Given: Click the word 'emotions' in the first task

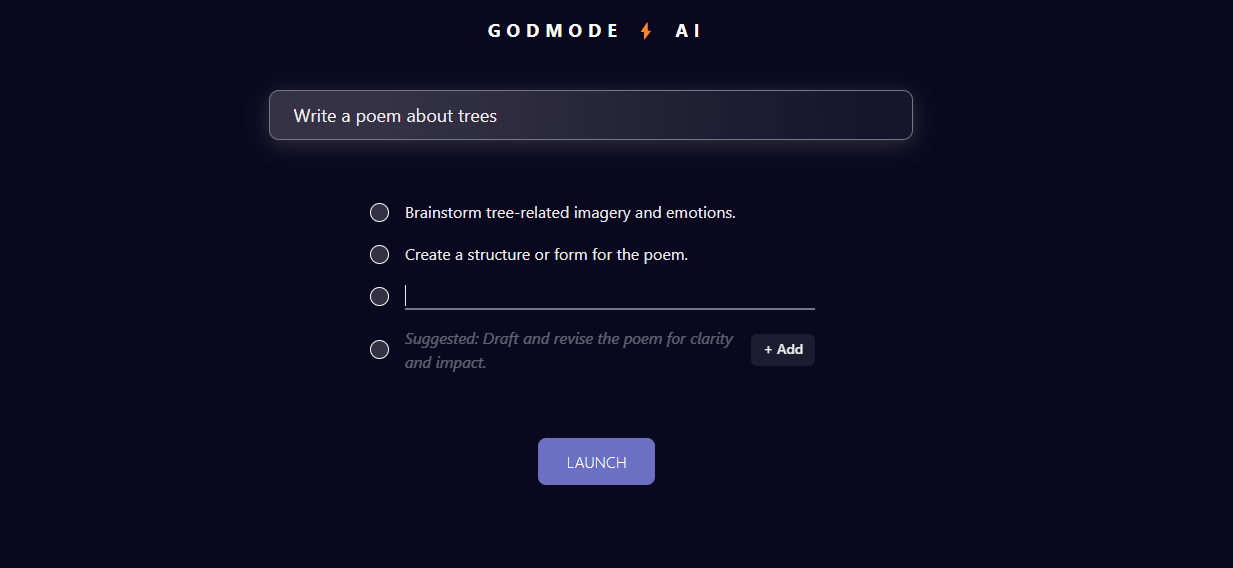Looking at the screenshot, I should pyautogui.click(x=702, y=213).
